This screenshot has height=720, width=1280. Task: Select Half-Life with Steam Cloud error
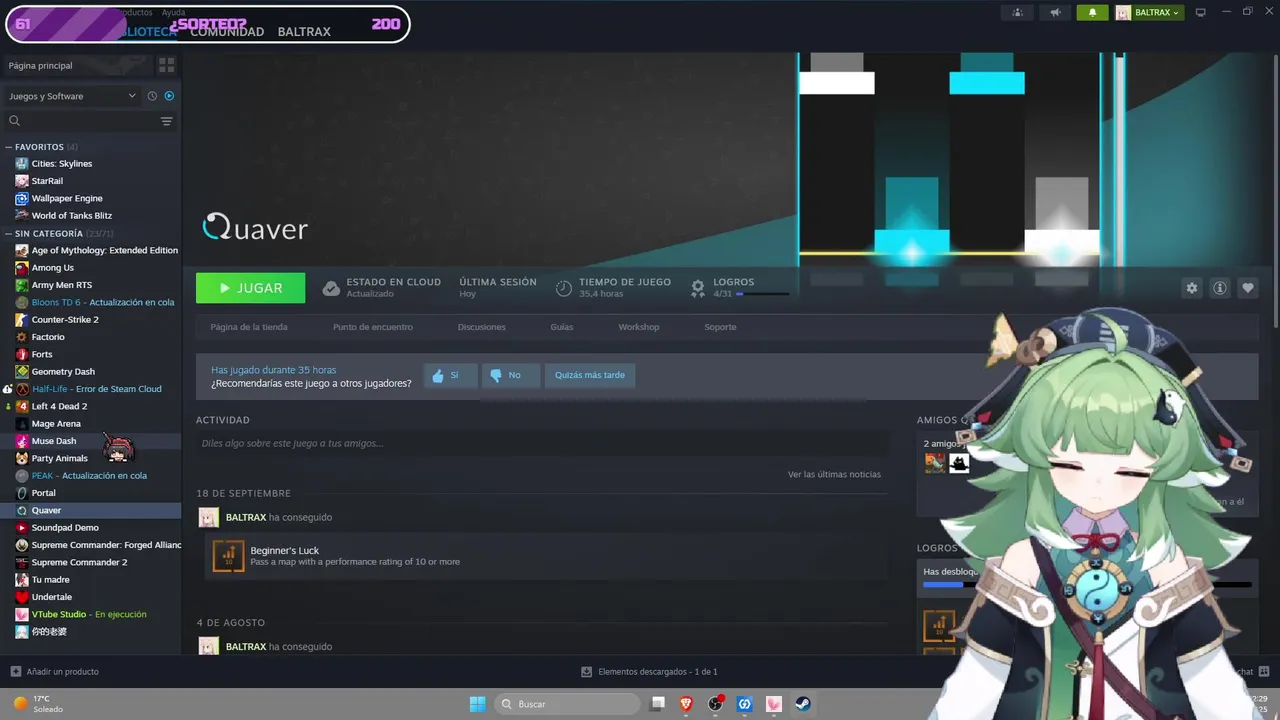coord(96,389)
